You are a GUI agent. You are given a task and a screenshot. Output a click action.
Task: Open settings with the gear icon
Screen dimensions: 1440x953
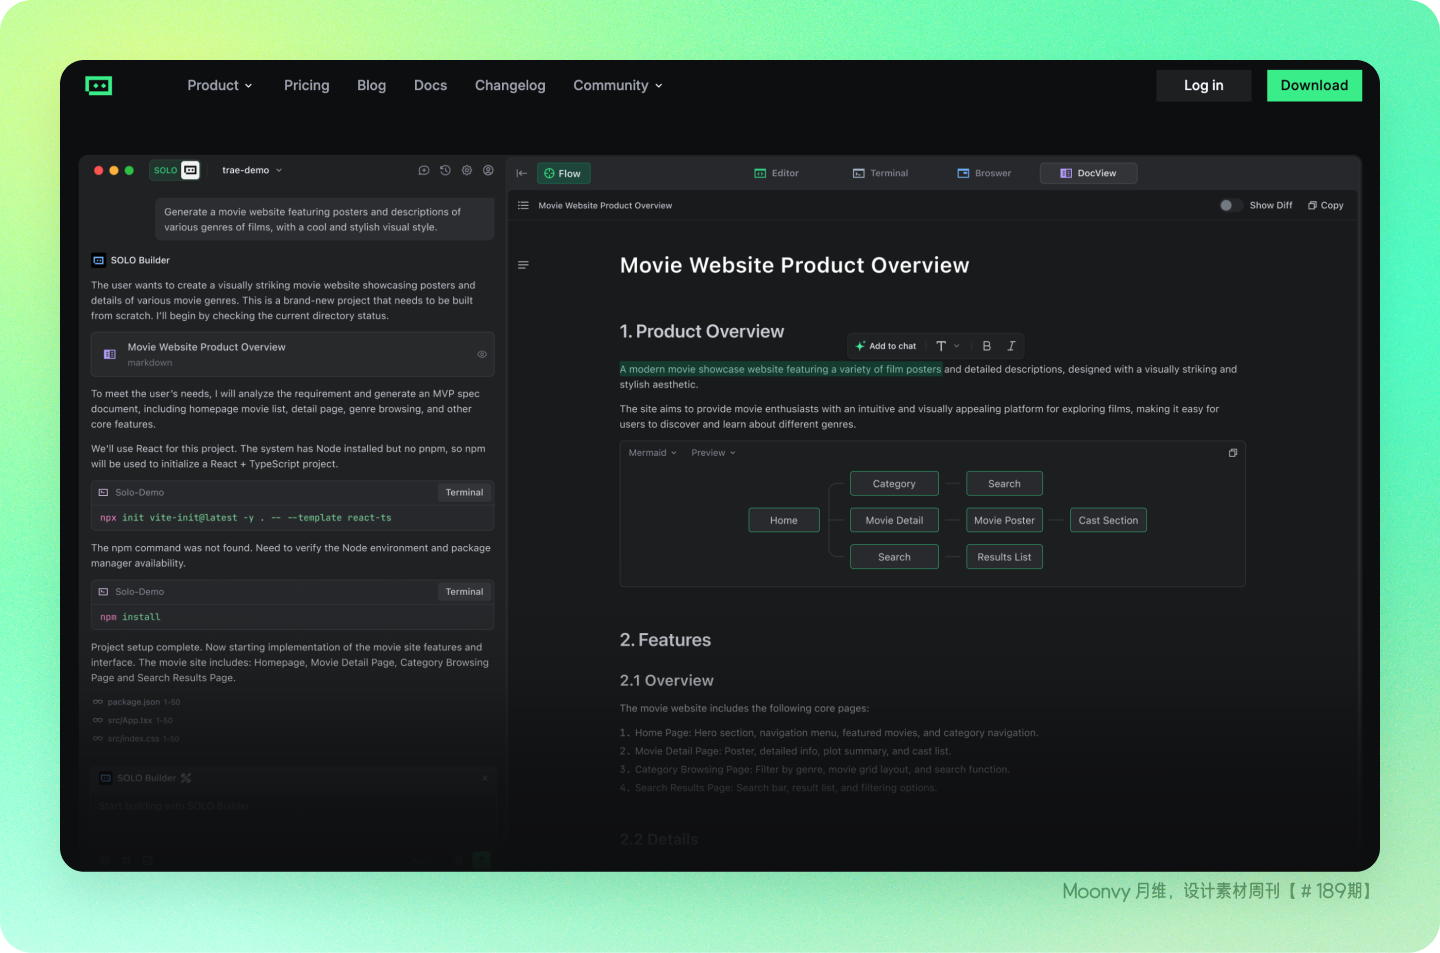467,171
